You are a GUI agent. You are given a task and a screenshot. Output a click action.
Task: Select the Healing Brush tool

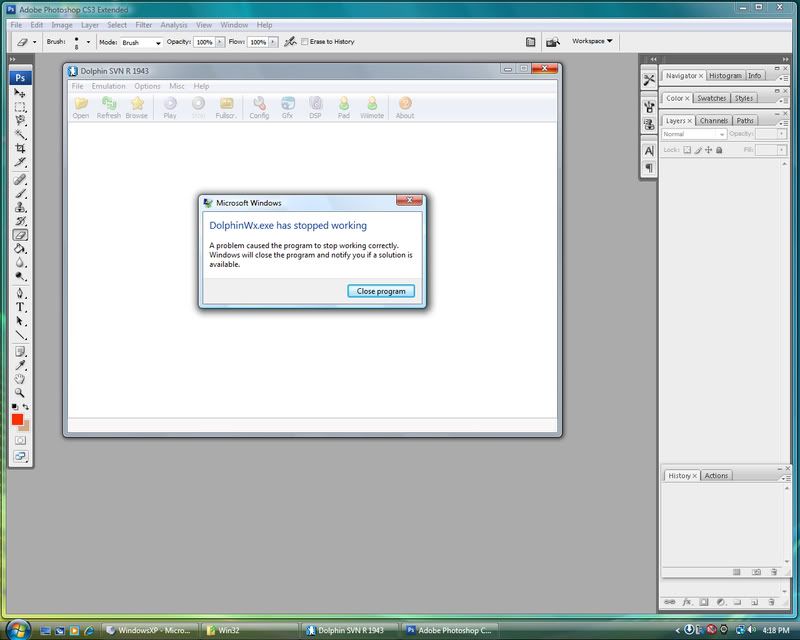coord(20,180)
